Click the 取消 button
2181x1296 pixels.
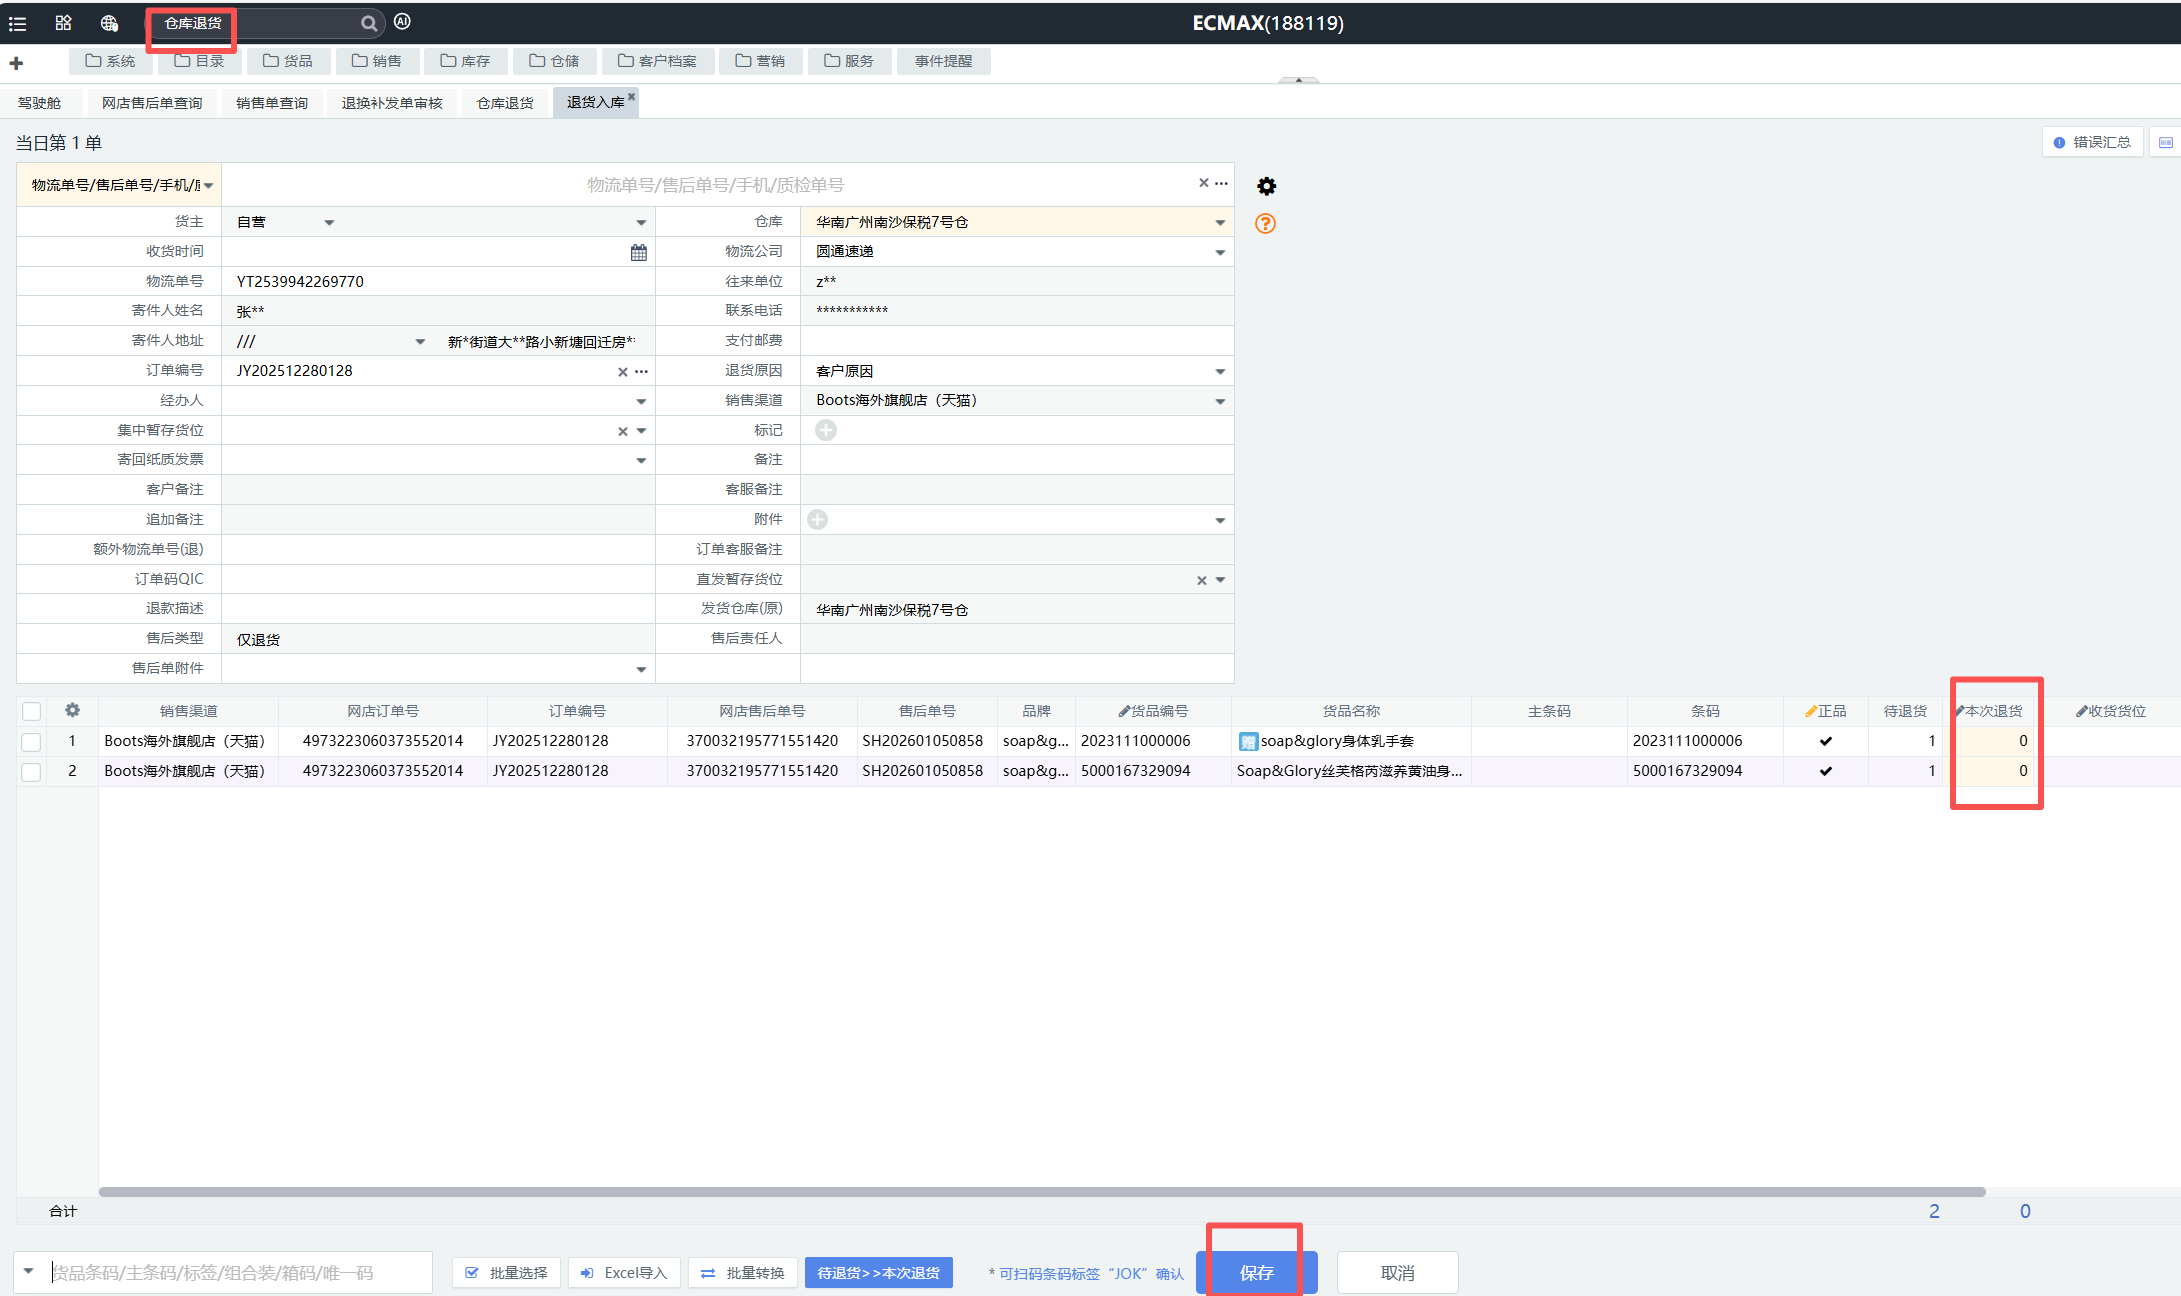click(1397, 1273)
